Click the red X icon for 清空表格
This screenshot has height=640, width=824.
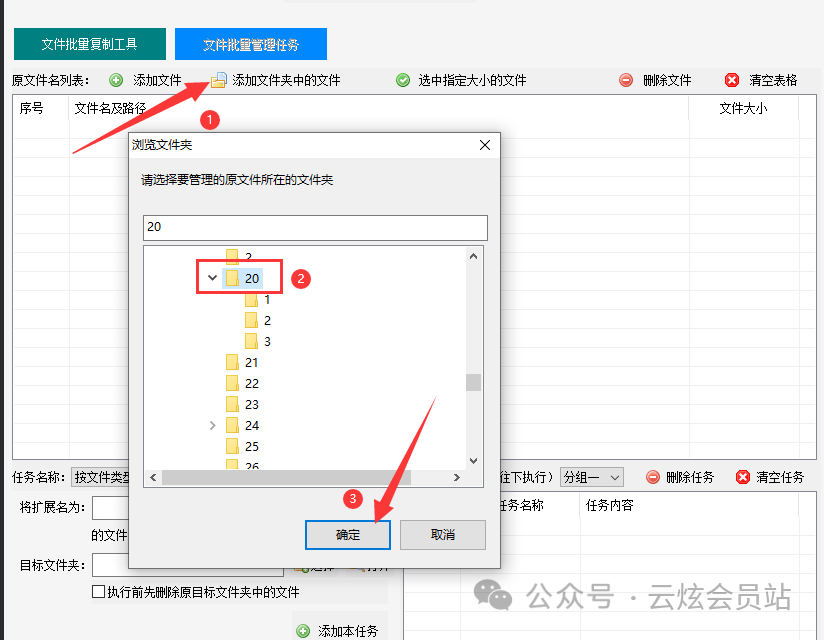pyautogui.click(x=732, y=80)
